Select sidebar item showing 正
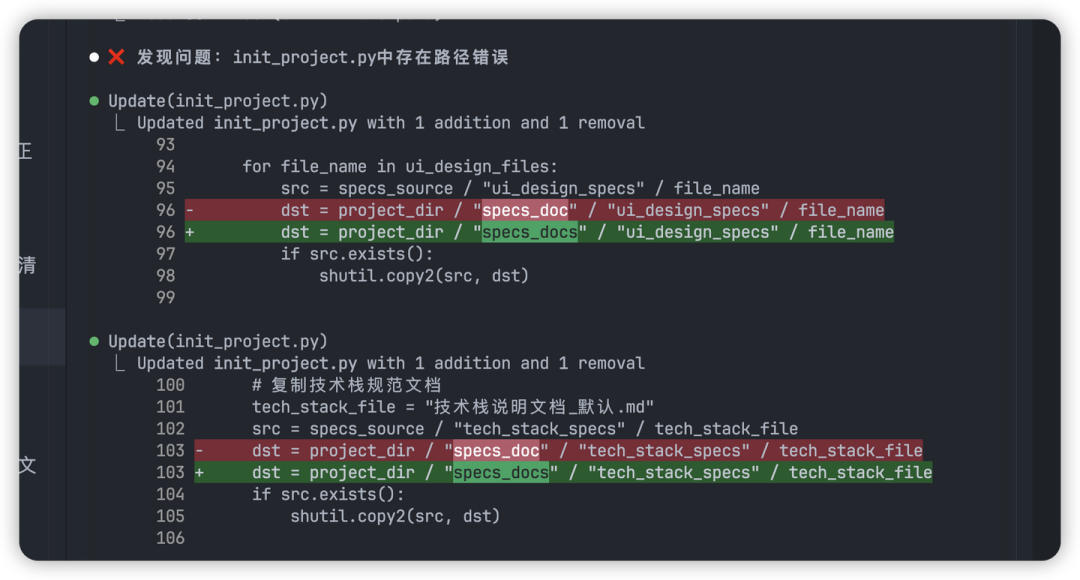Screen dimensions: 1080x580 (x=25, y=150)
